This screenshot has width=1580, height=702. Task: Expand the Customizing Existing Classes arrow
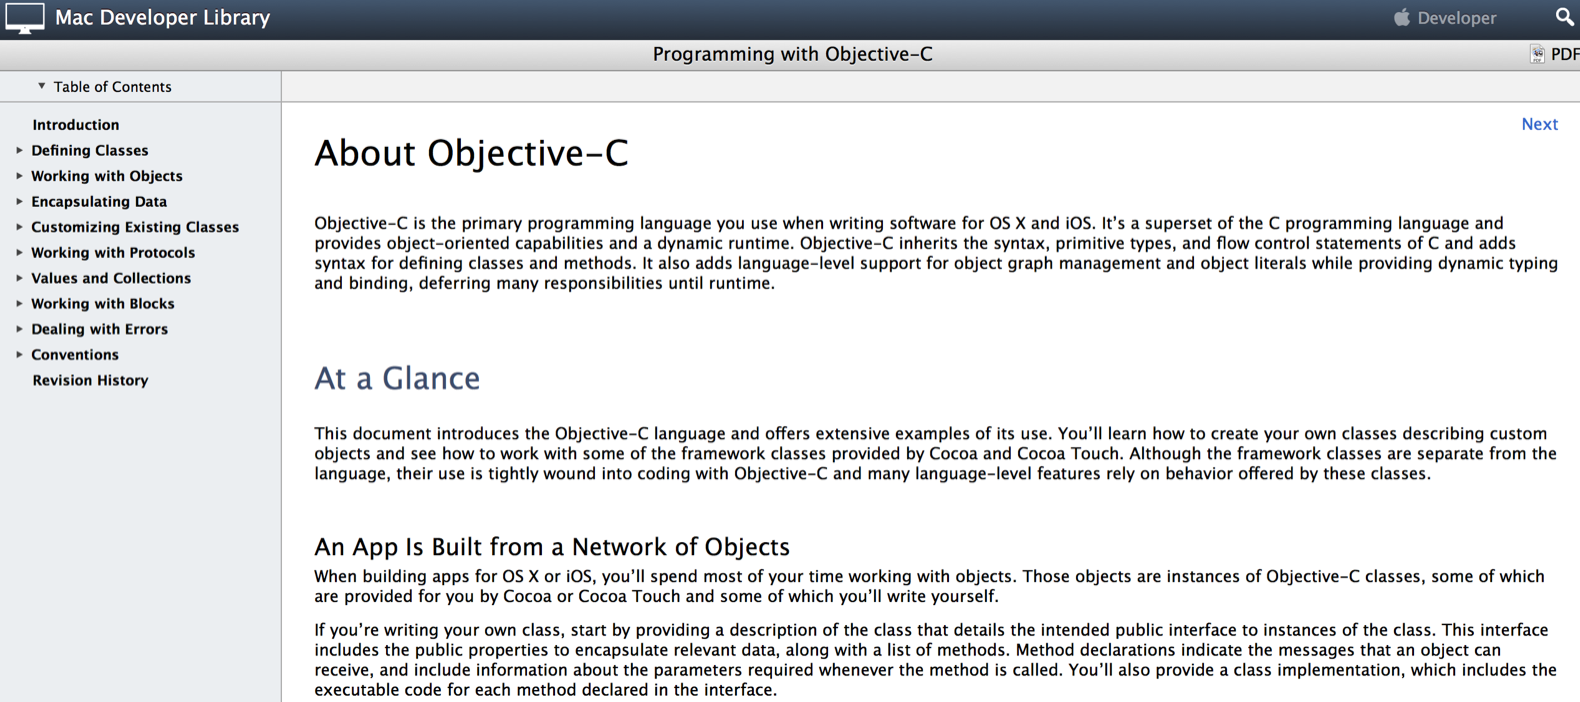(x=19, y=227)
